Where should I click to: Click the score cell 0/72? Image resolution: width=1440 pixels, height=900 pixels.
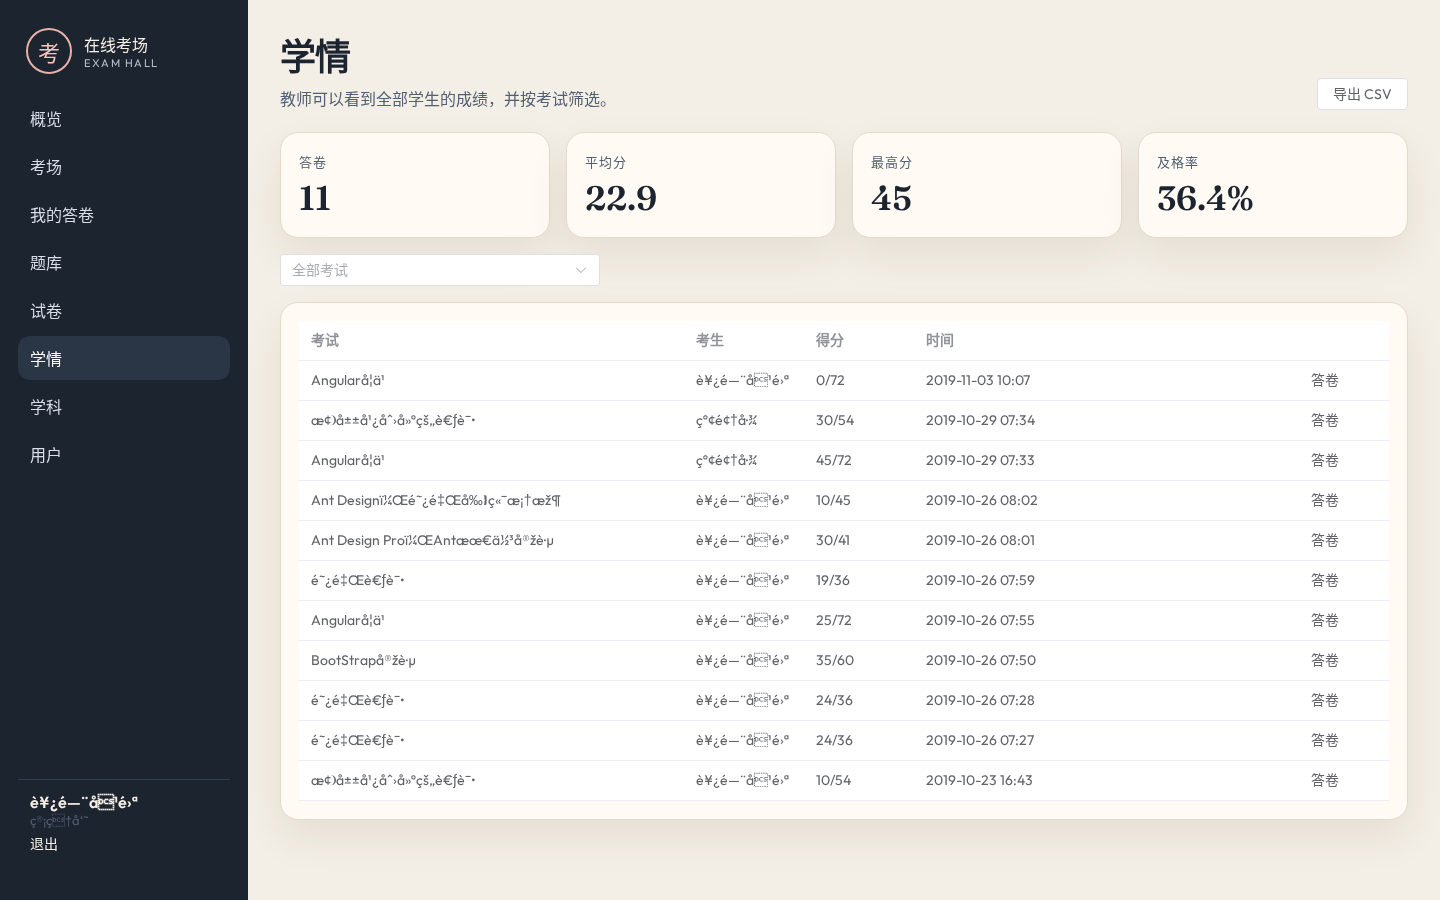pos(830,380)
